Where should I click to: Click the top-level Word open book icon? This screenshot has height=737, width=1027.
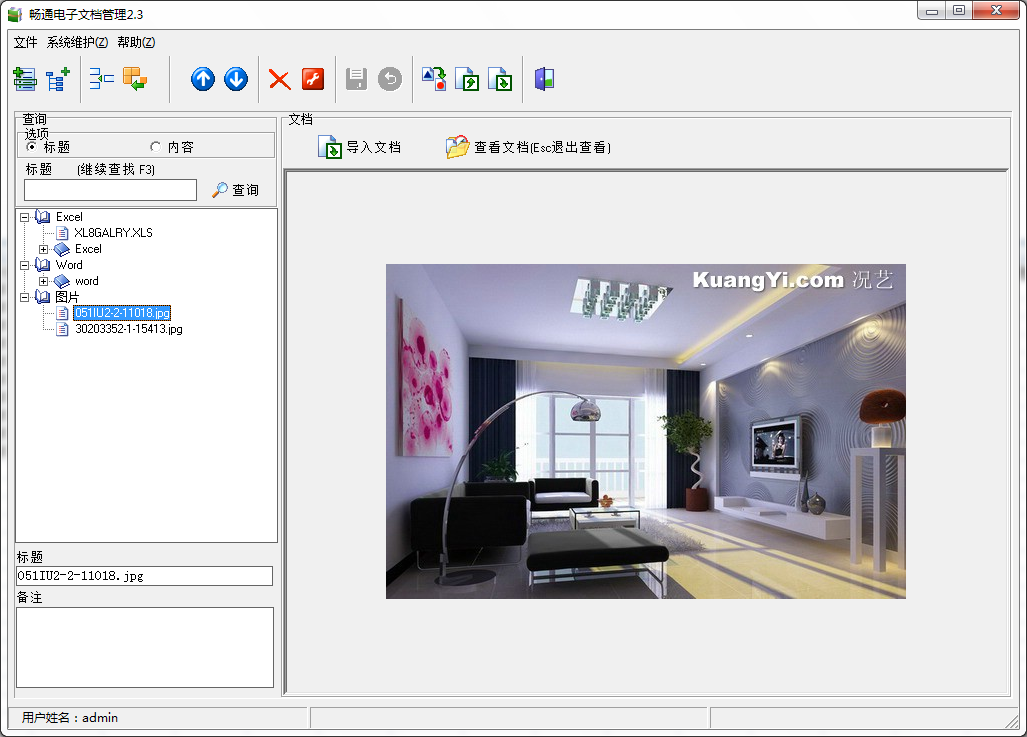point(43,265)
